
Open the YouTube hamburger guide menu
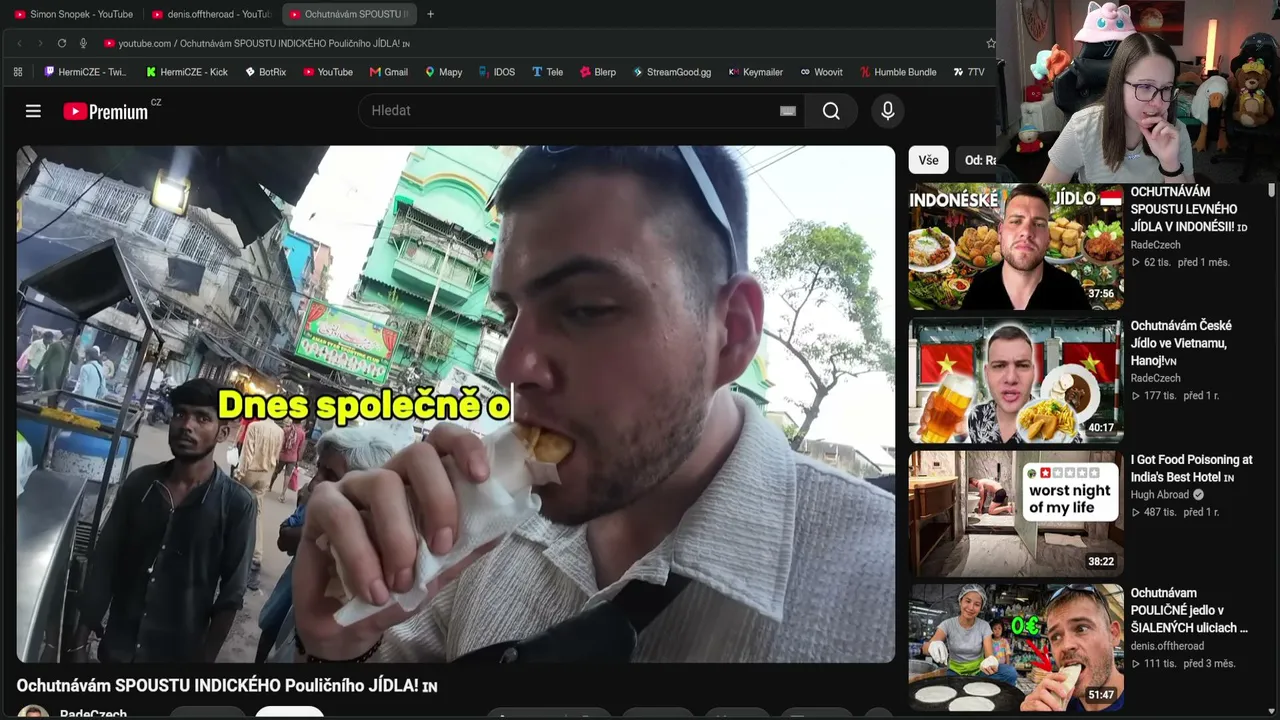coord(33,111)
